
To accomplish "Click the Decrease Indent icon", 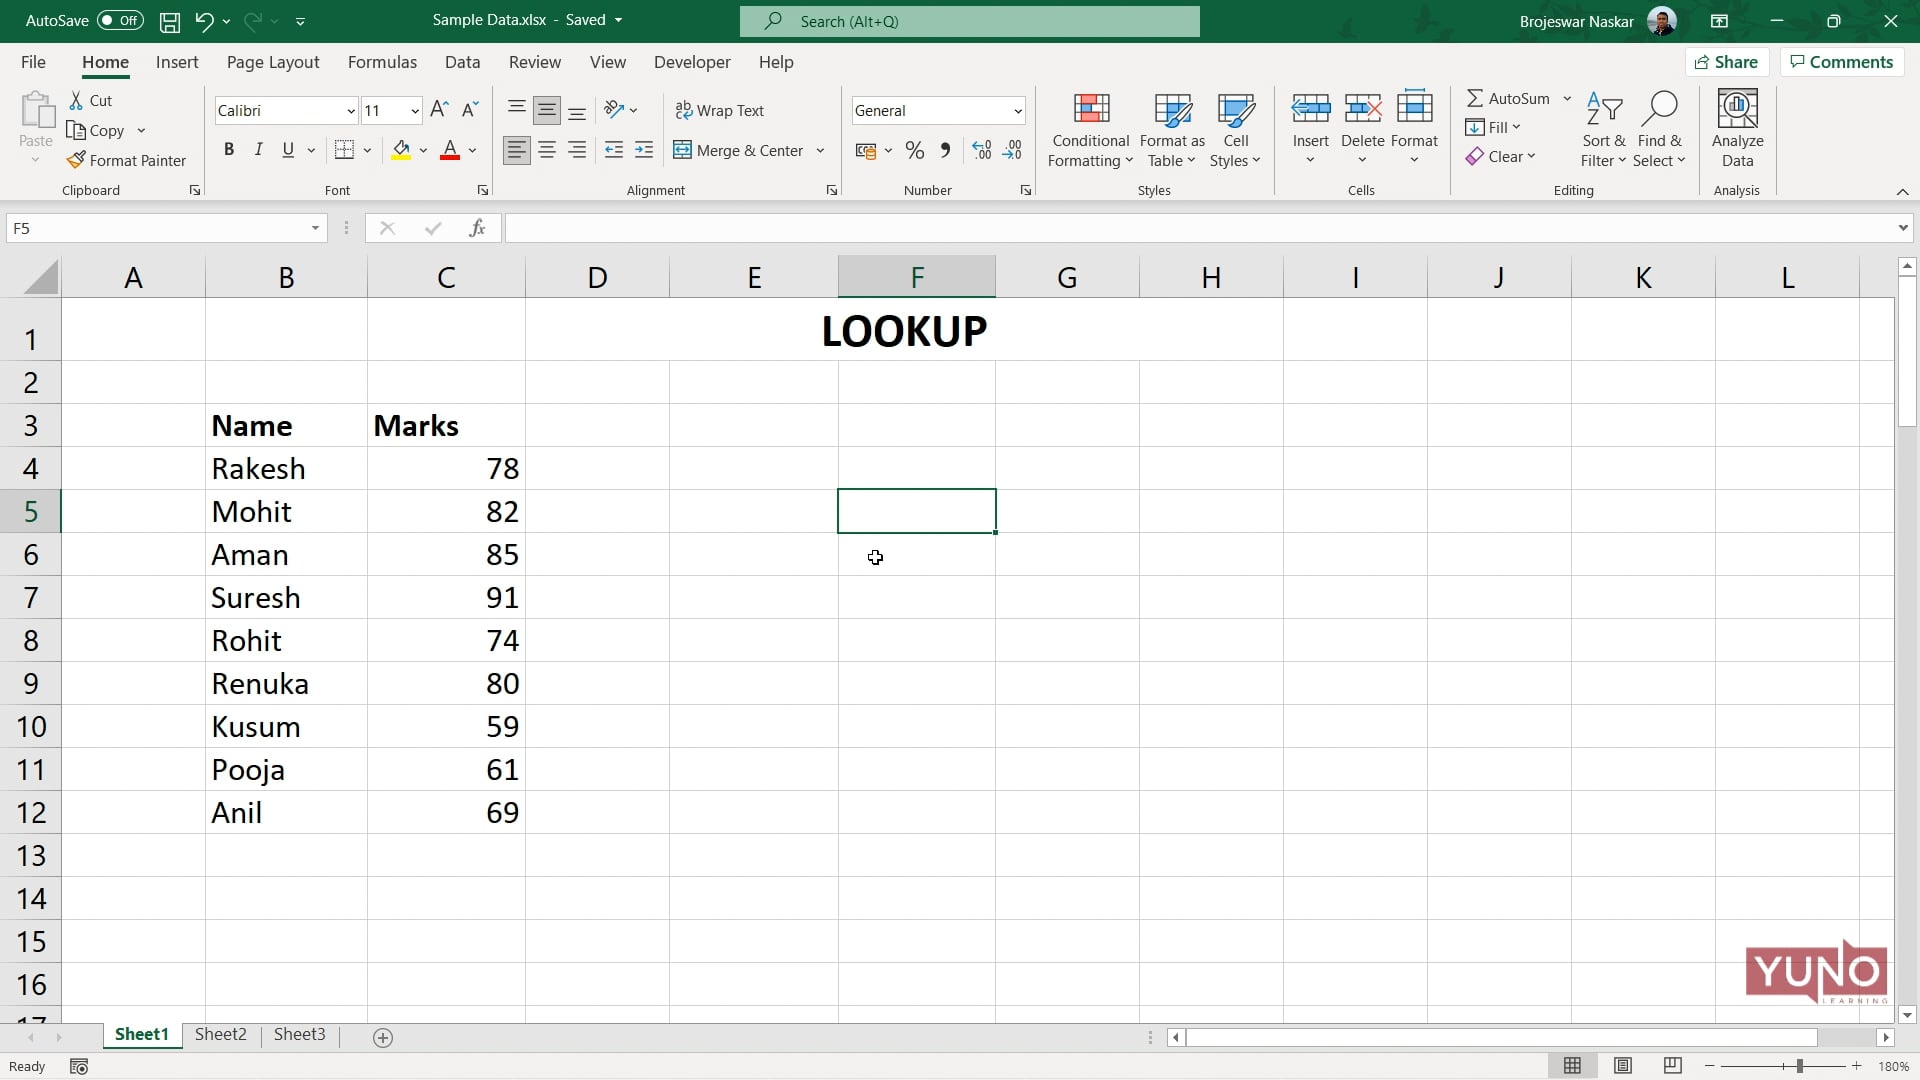I will click(x=614, y=150).
